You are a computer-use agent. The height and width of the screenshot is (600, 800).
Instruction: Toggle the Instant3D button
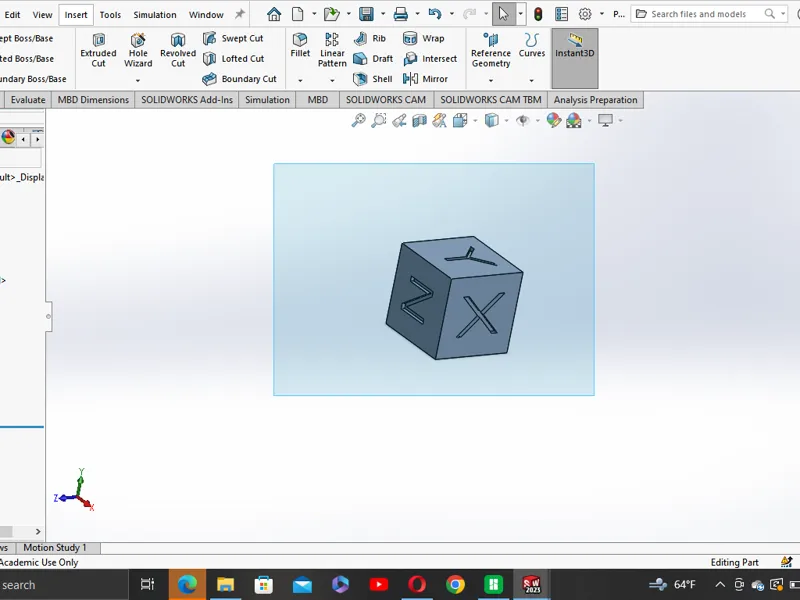[x=574, y=58]
